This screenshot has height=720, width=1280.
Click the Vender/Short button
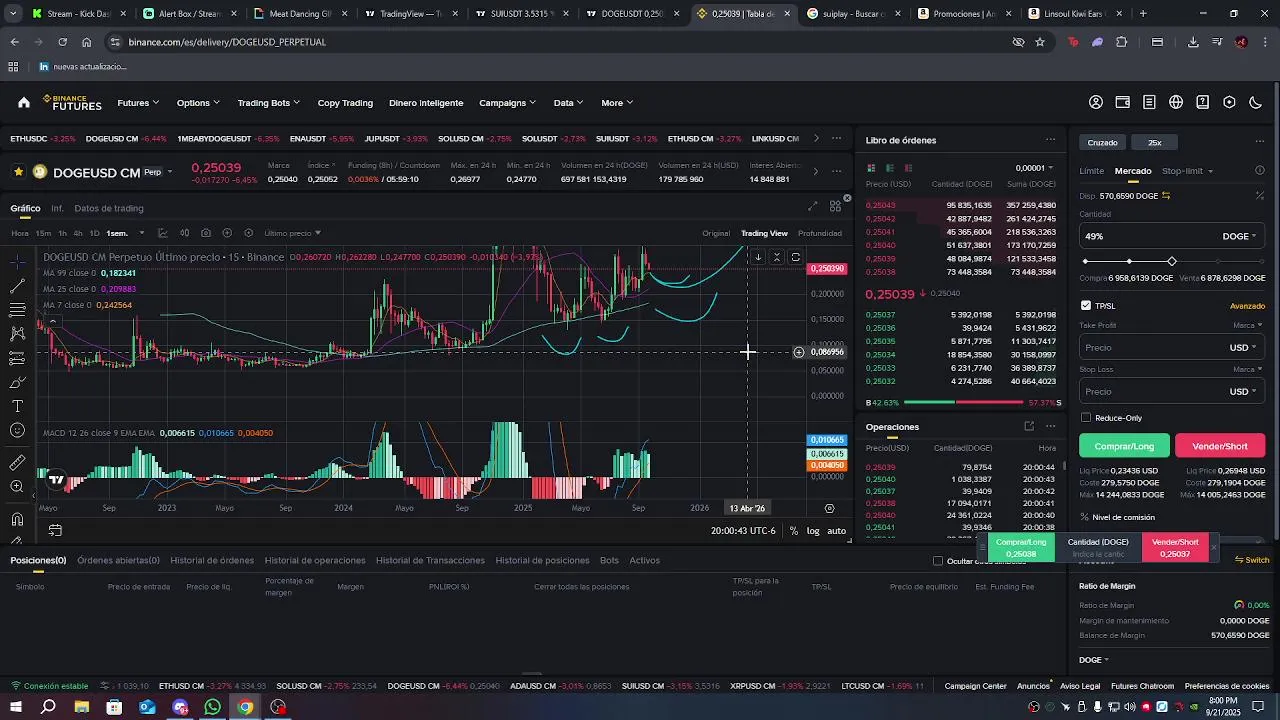point(1220,446)
